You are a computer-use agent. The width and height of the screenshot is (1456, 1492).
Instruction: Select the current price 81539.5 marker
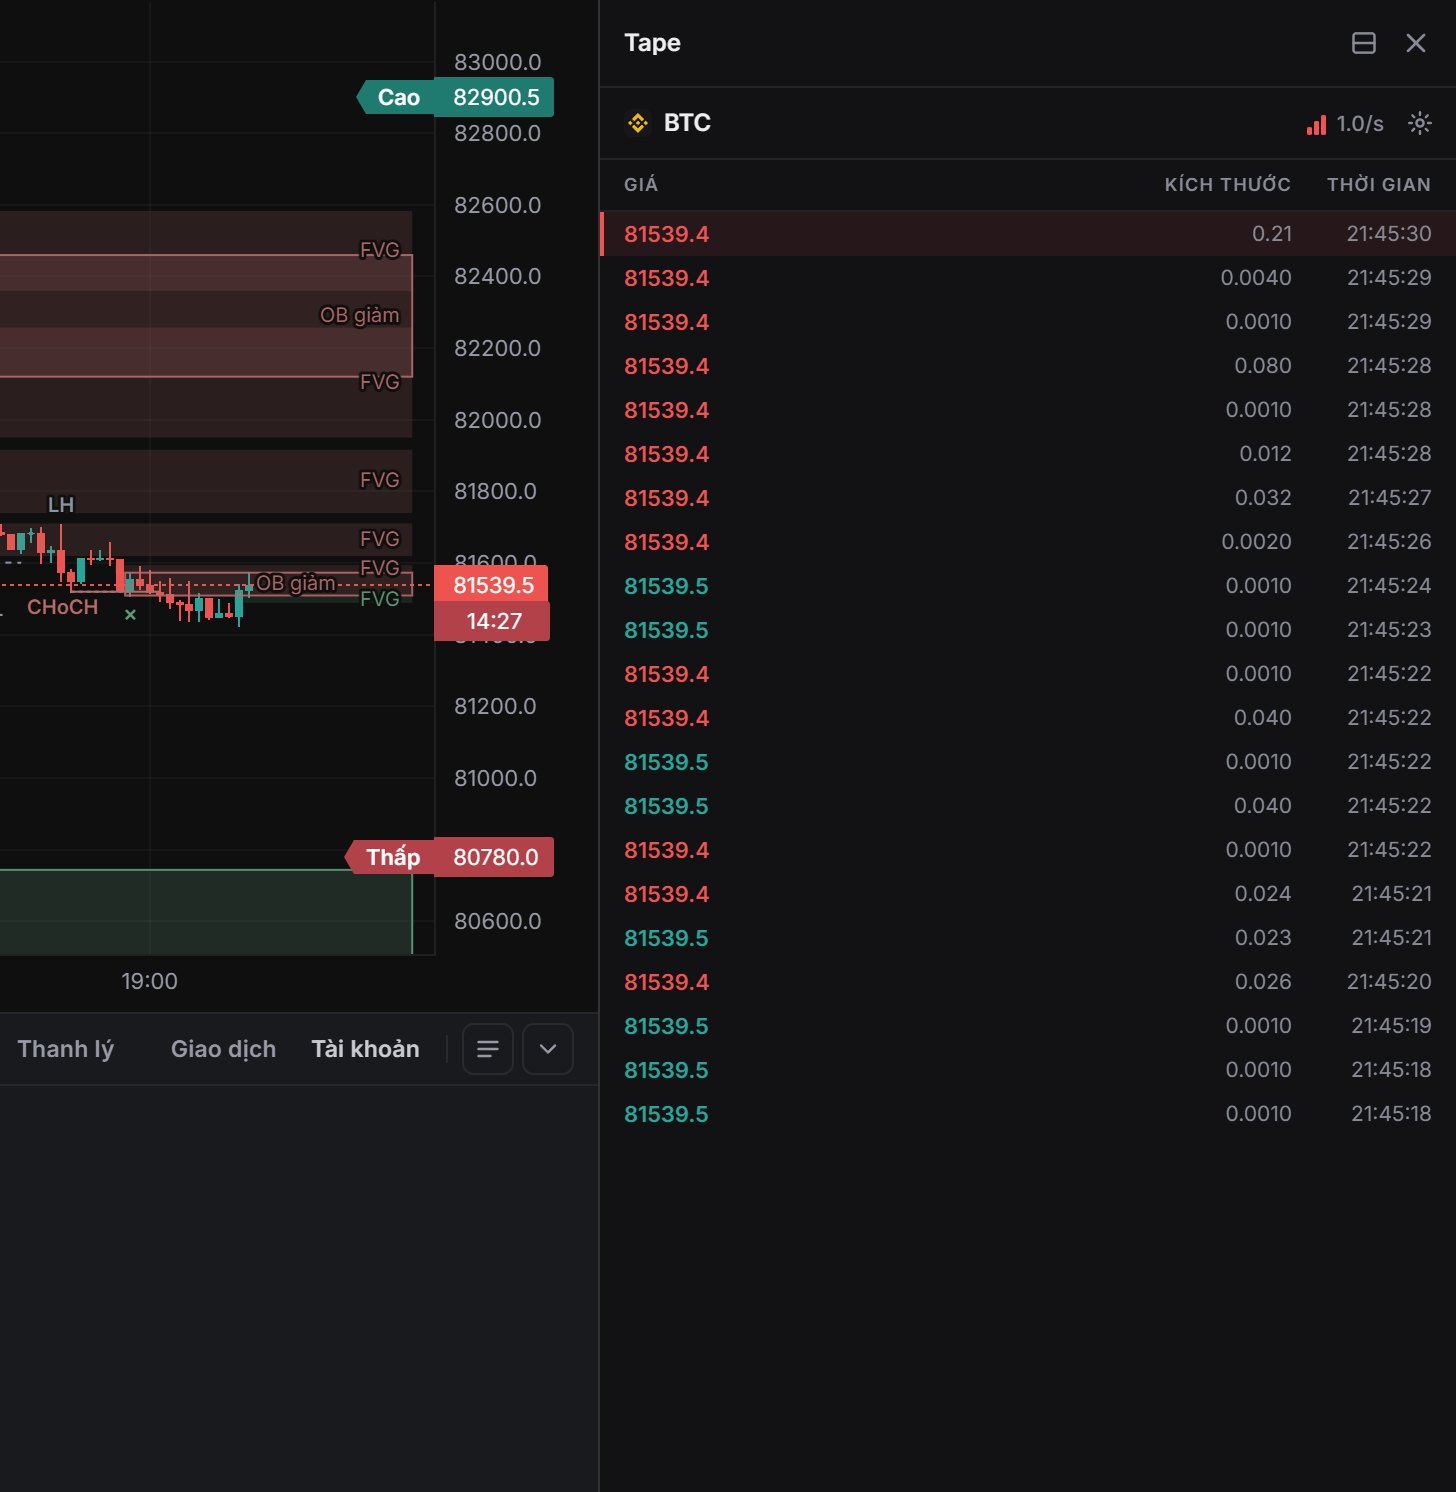pyautogui.click(x=492, y=585)
